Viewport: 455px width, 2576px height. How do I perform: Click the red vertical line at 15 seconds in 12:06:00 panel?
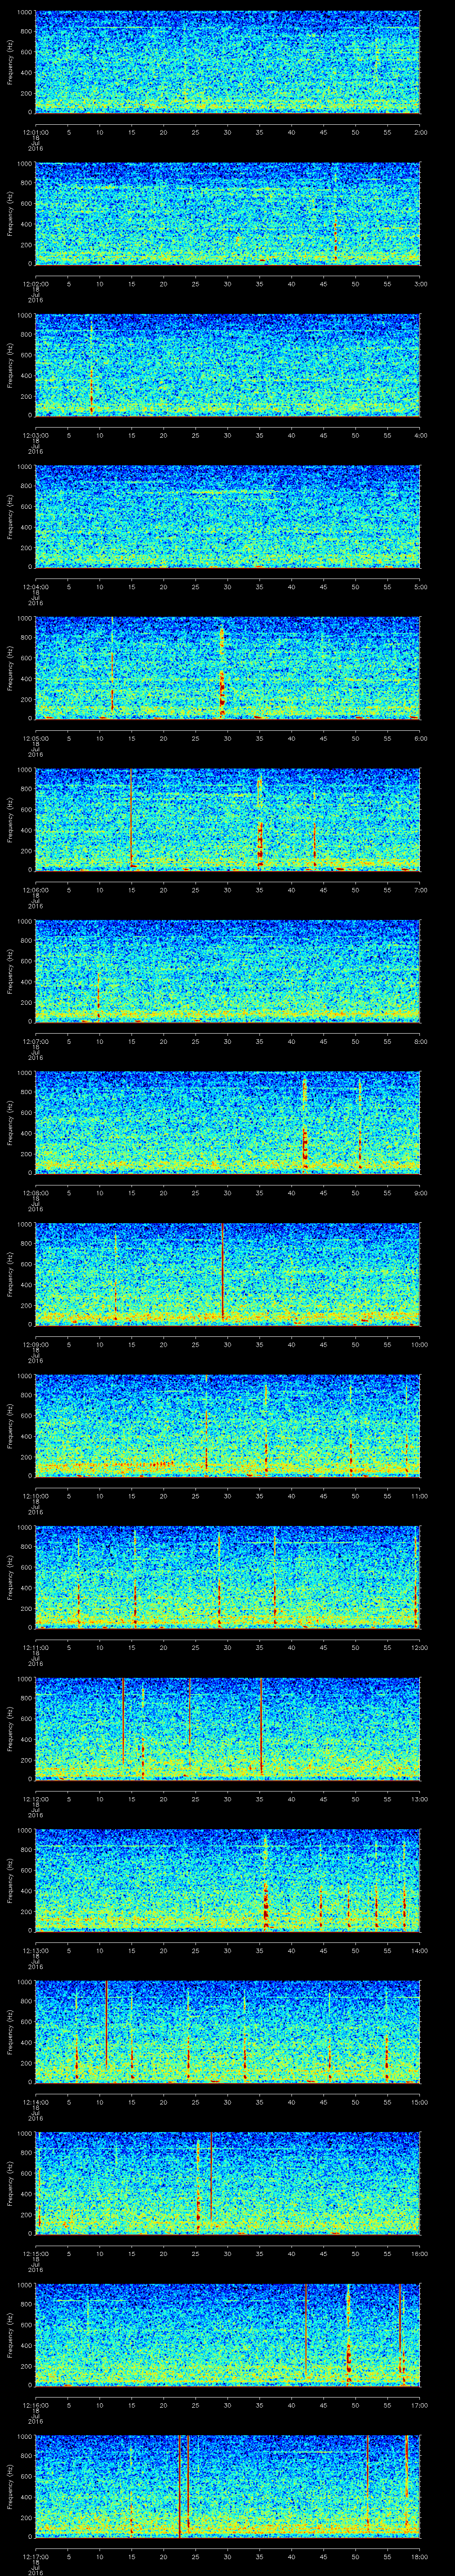(131, 816)
